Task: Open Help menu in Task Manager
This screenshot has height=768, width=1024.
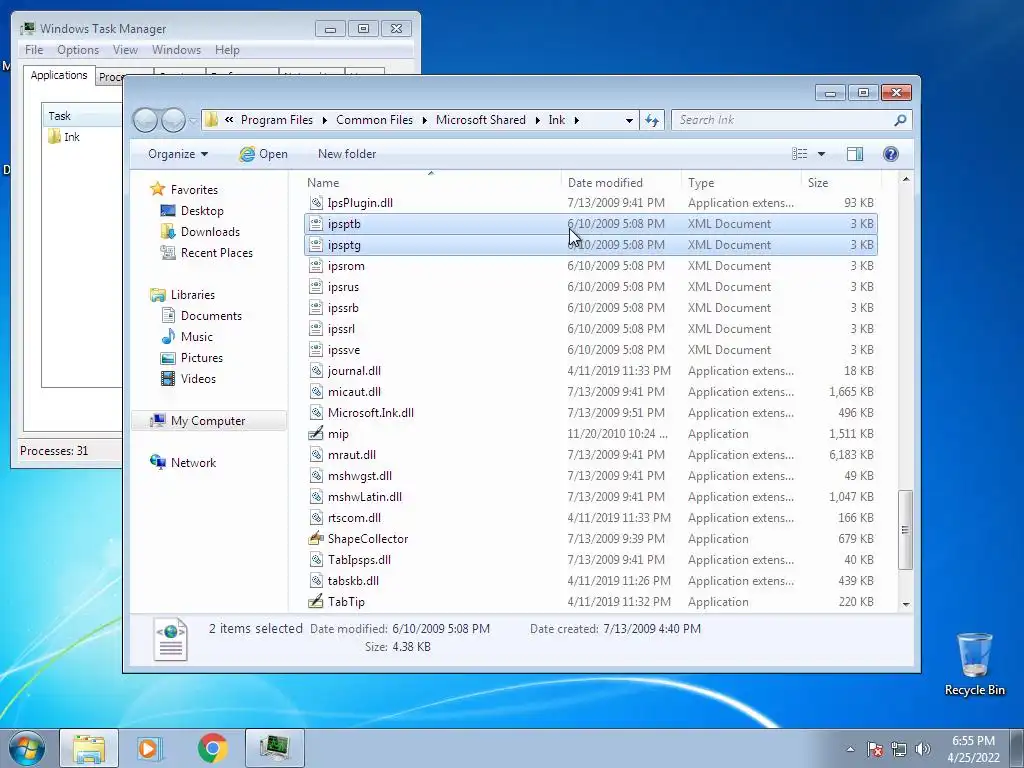Action: (227, 50)
